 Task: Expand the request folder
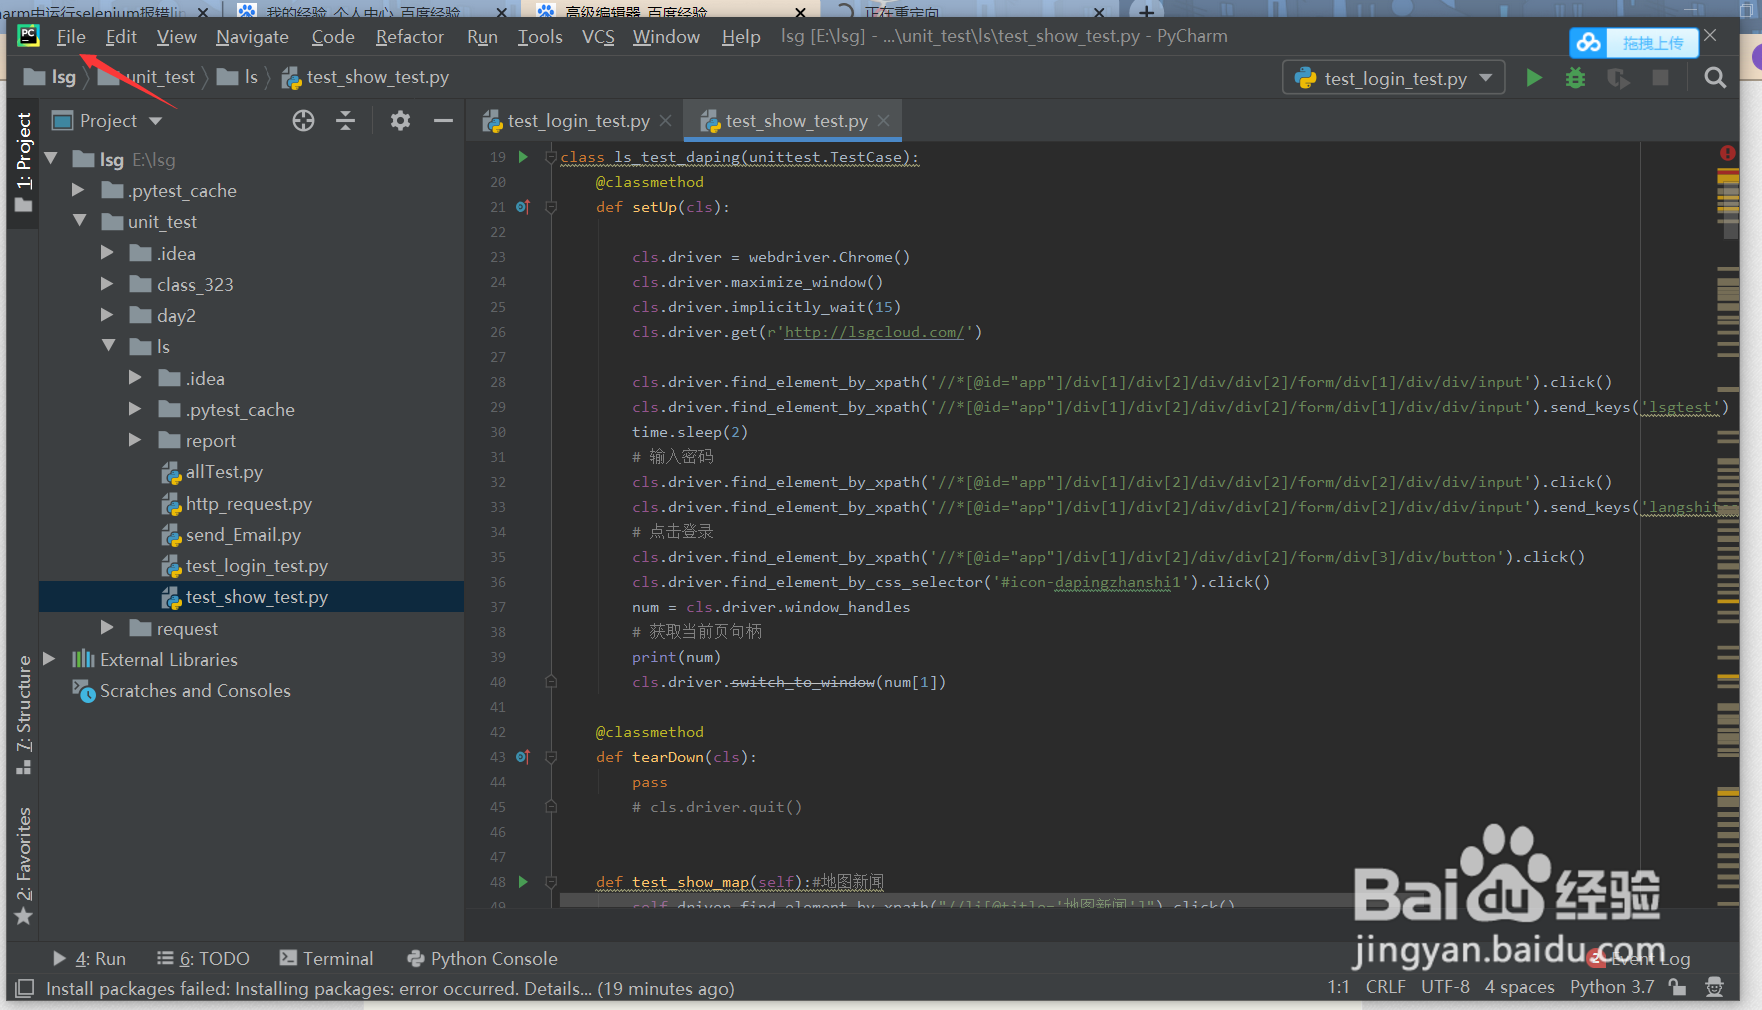pos(107,628)
